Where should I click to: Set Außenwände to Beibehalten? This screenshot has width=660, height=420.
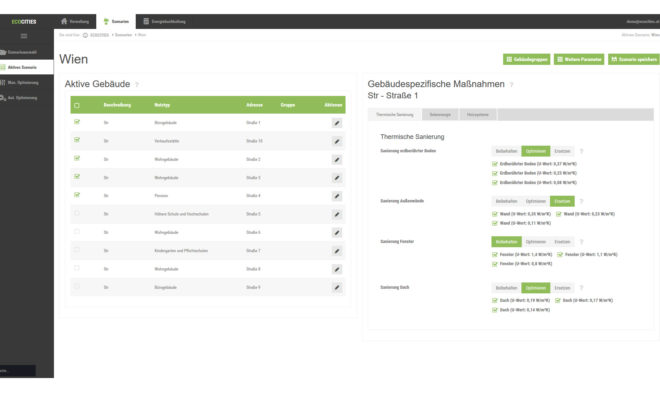pyautogui.click(x=506, y=201)
